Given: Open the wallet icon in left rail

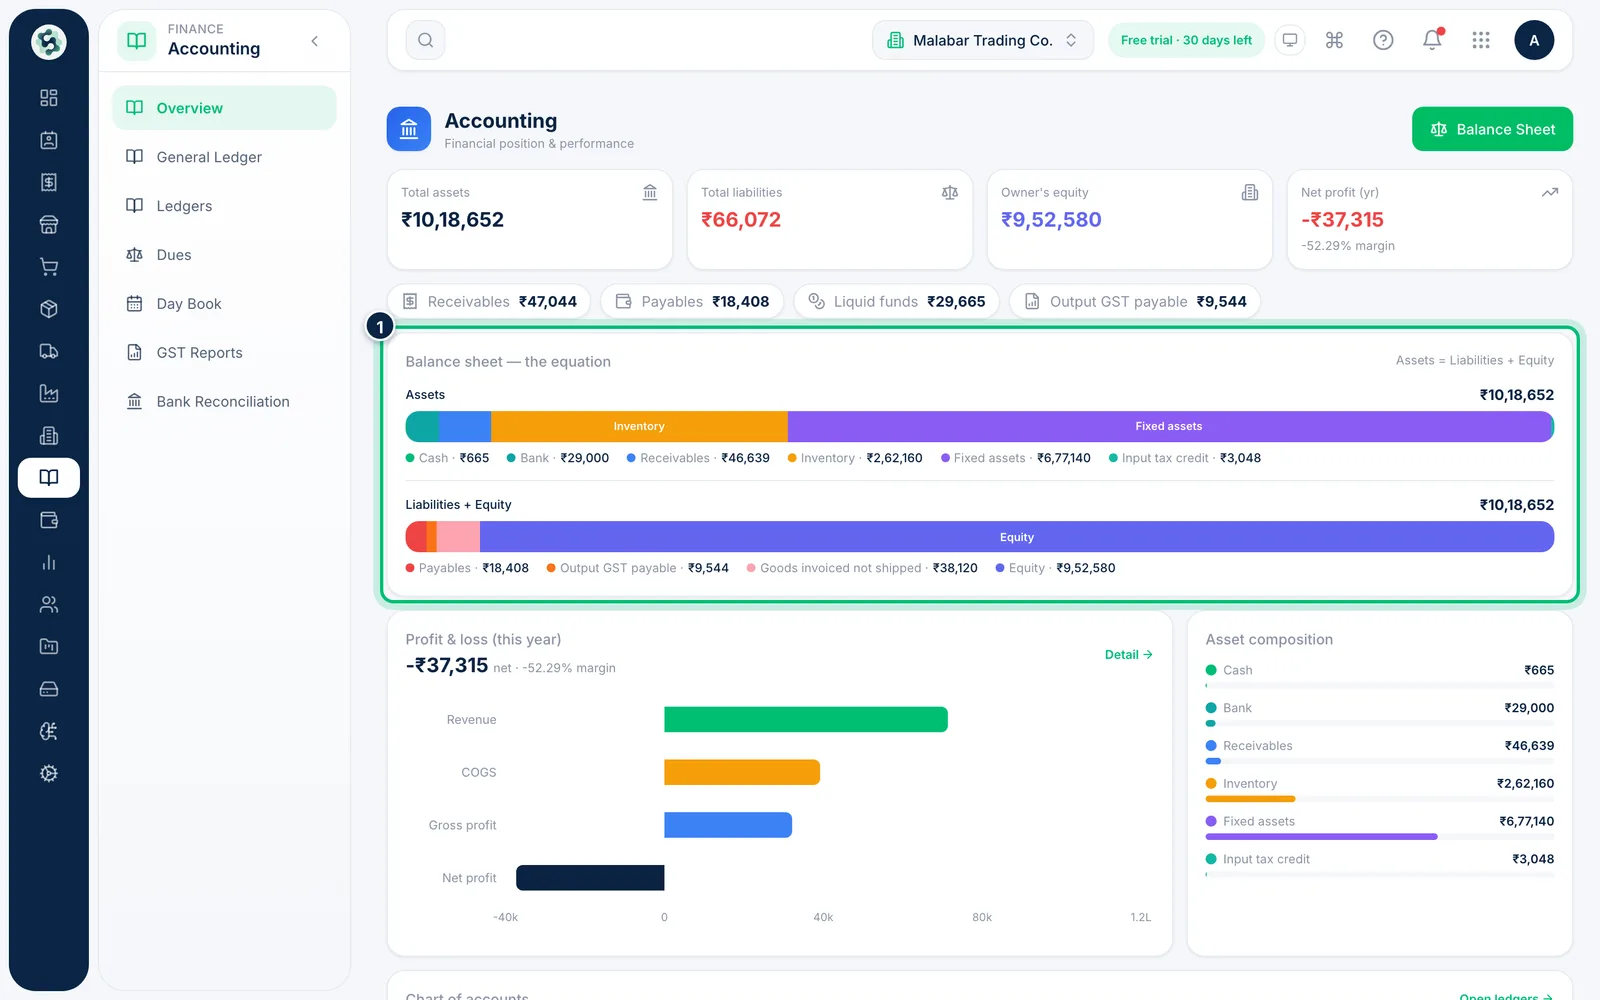Looking at the screenshot, I should tap(49, 520).
